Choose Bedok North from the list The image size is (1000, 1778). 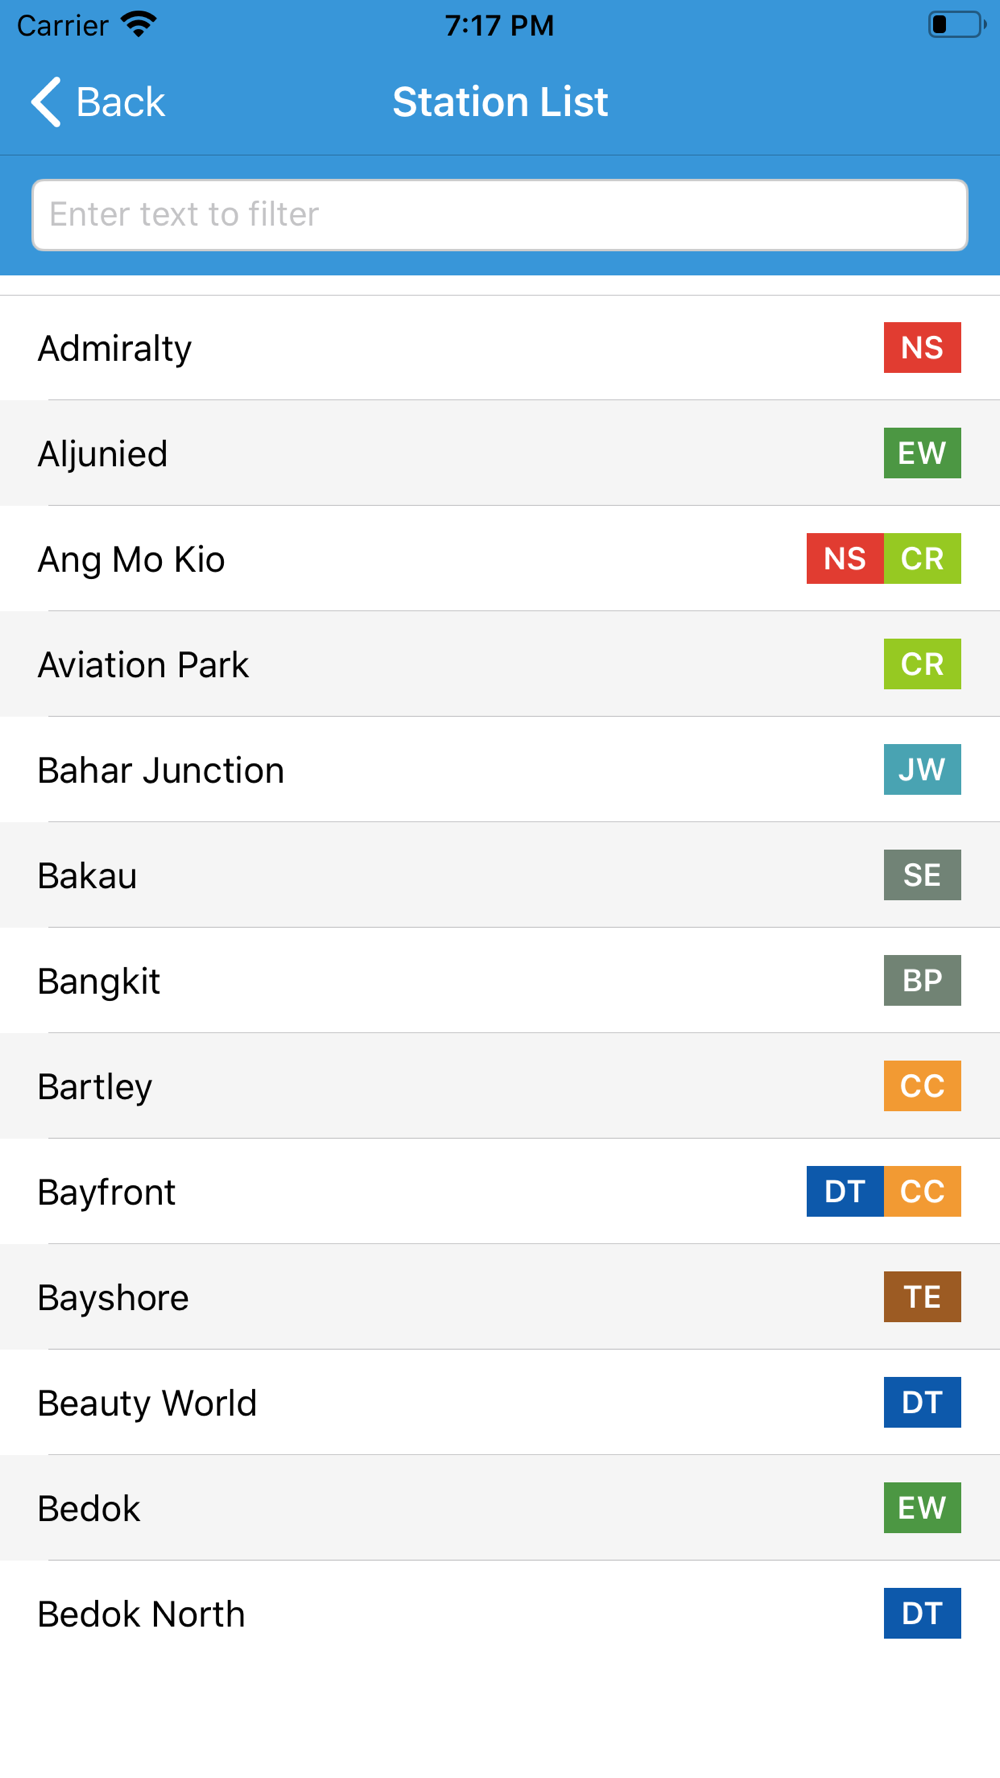[500, 1613]
